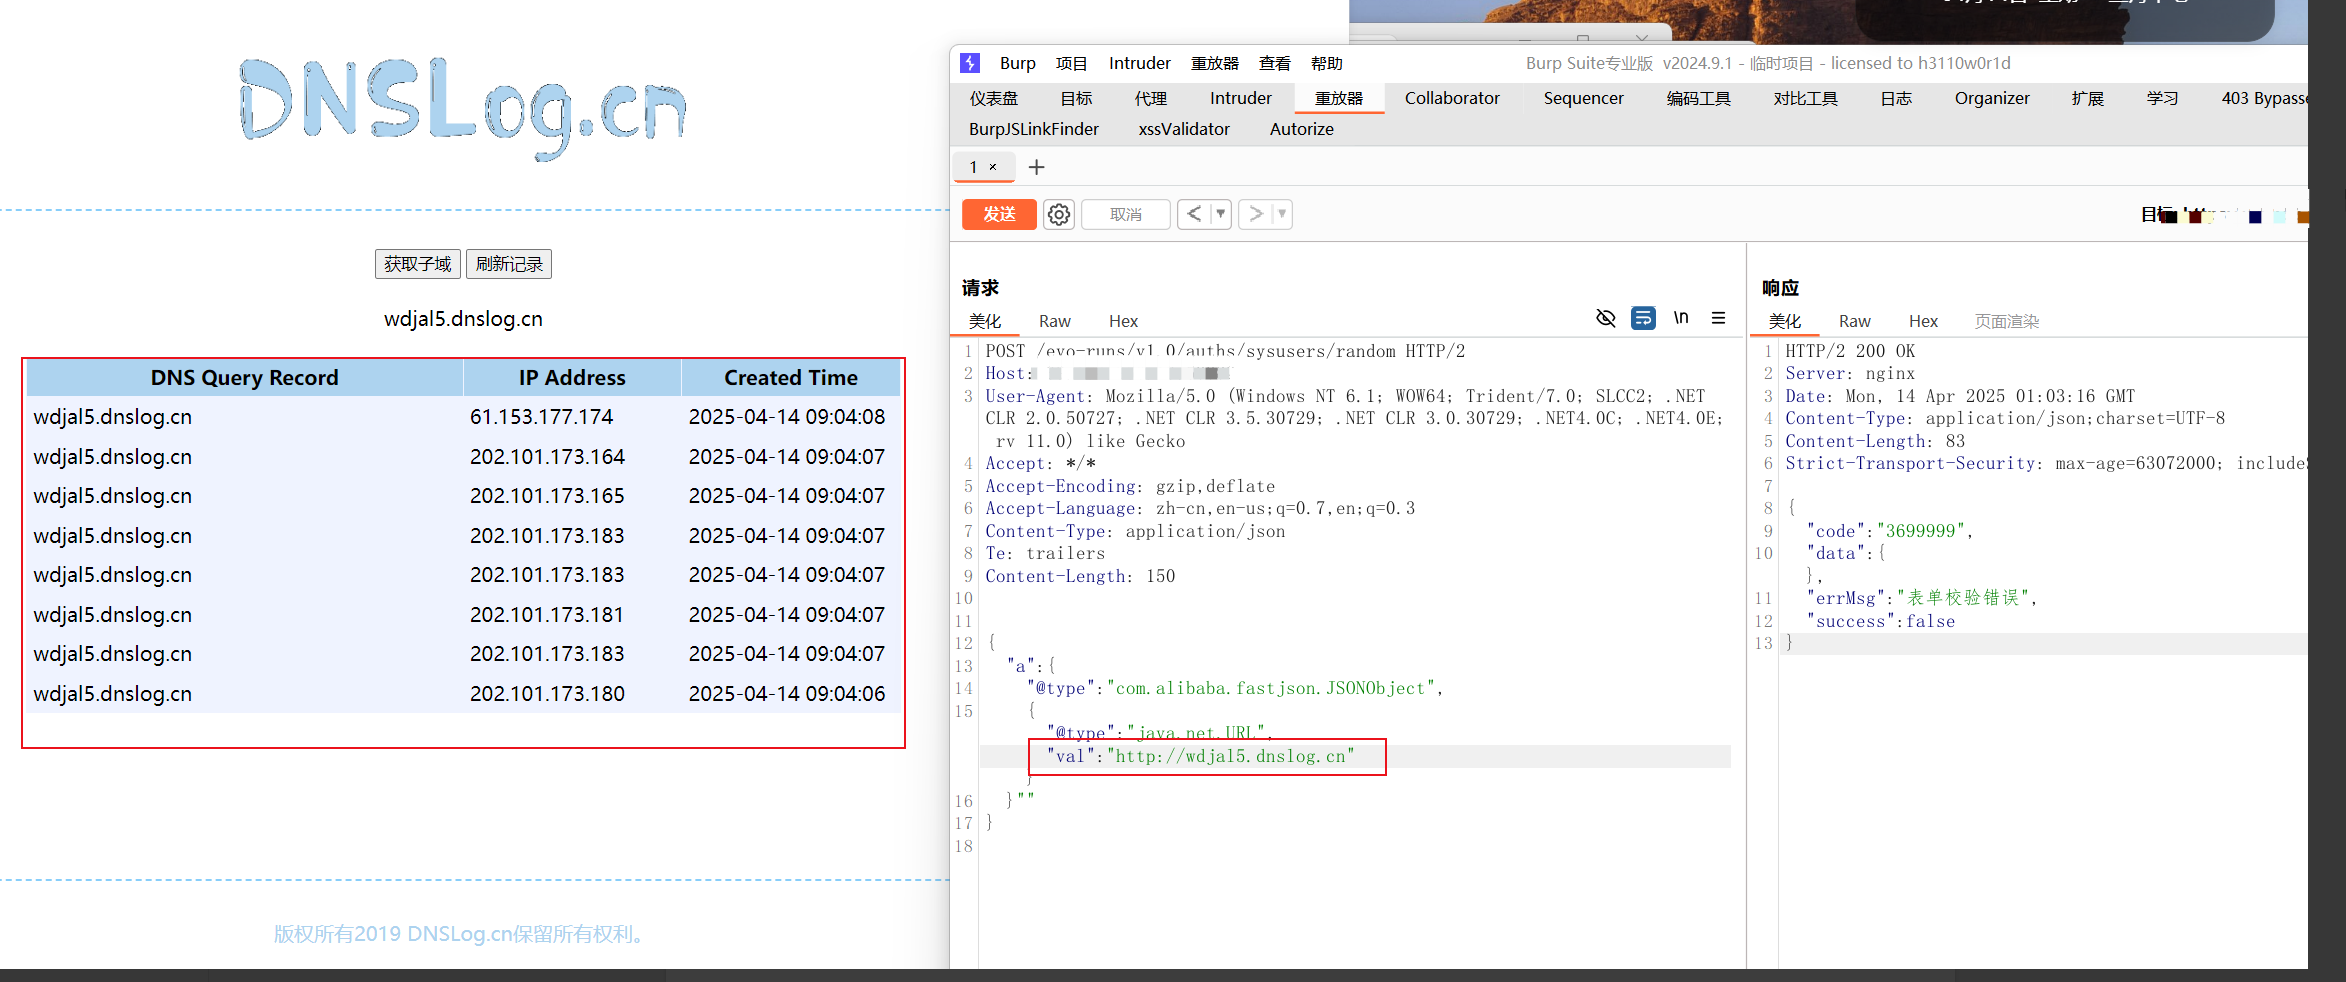This screenshot has height=982, width=2346.
Task: Select the request pane Hex tab
Action: pyautogui.click(x=1123, y=321)
